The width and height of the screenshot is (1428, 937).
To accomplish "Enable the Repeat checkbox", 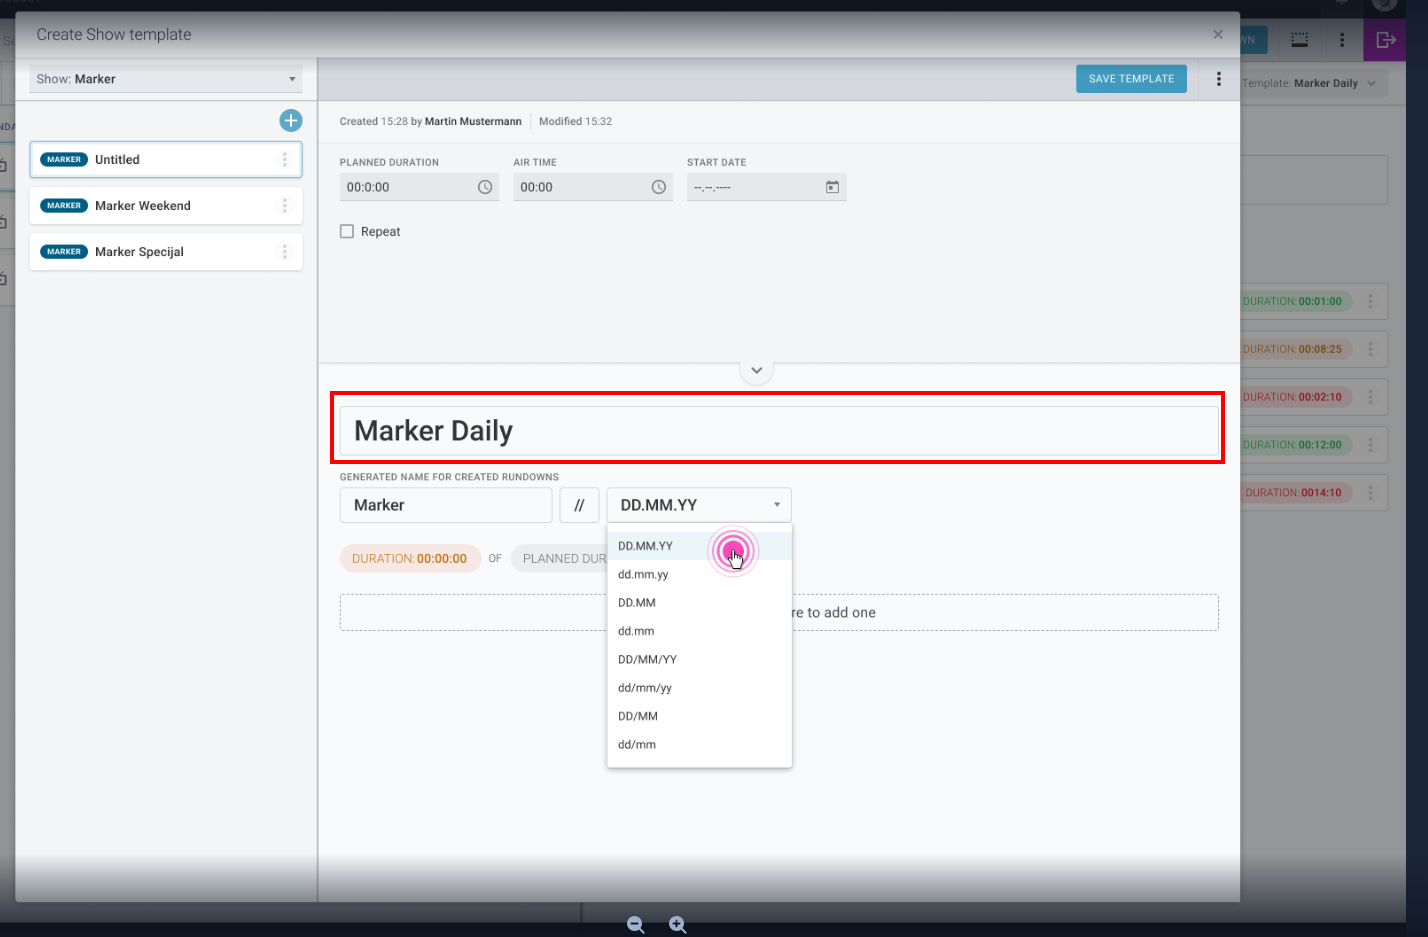I will tap(346, 230).
